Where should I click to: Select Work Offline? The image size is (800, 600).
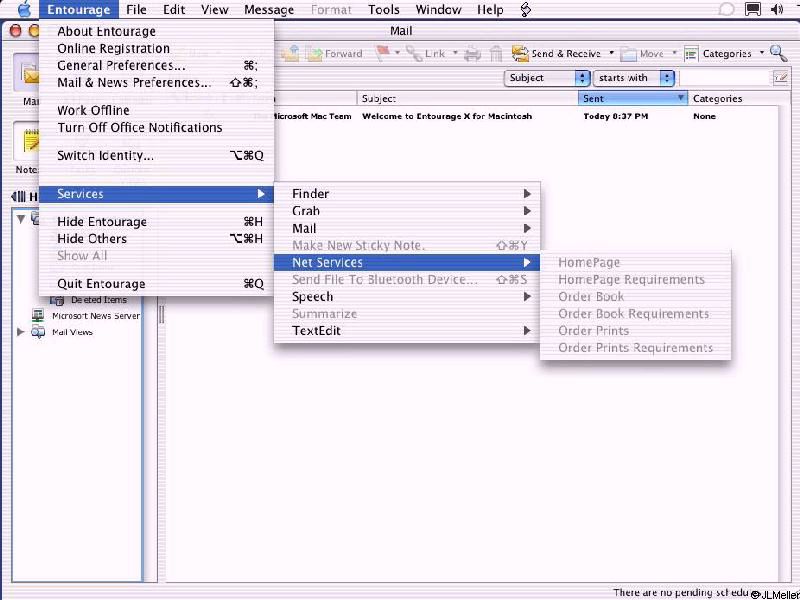[x=157, y=110]
